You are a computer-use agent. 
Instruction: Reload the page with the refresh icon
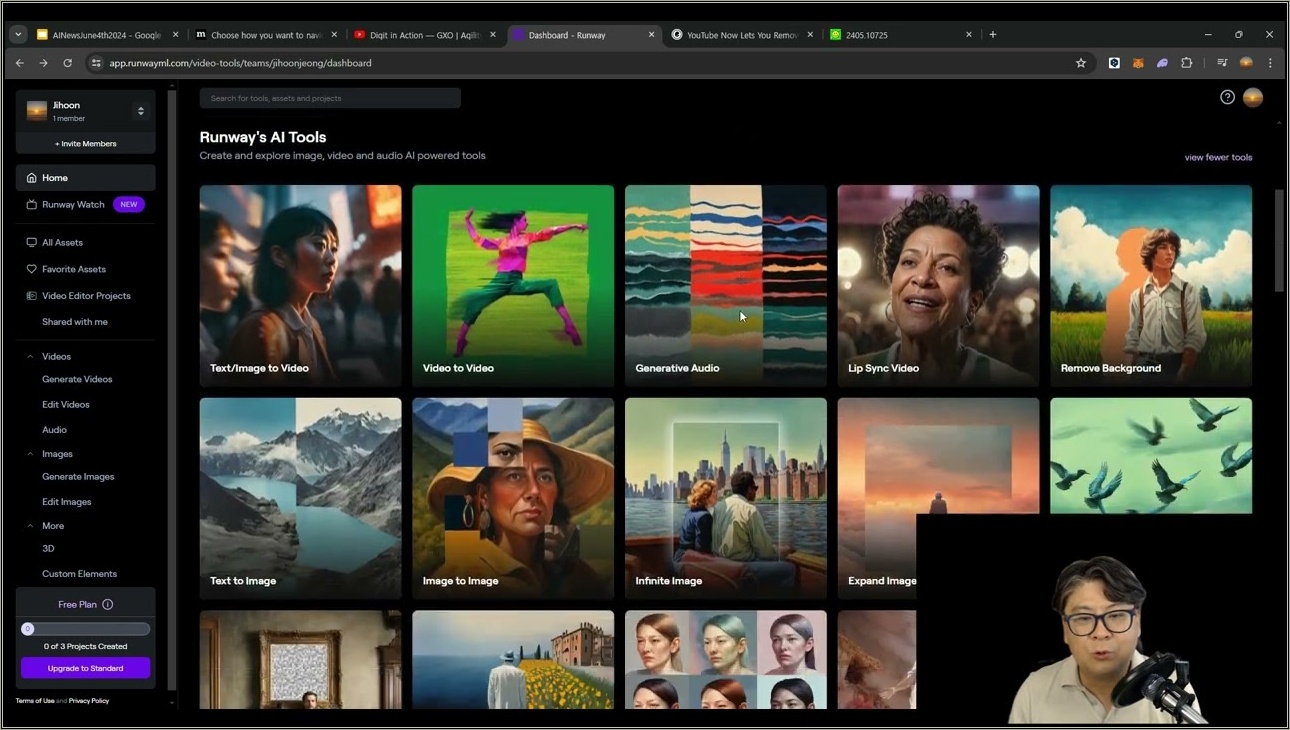pyautogui.click(x=68, y=63)
